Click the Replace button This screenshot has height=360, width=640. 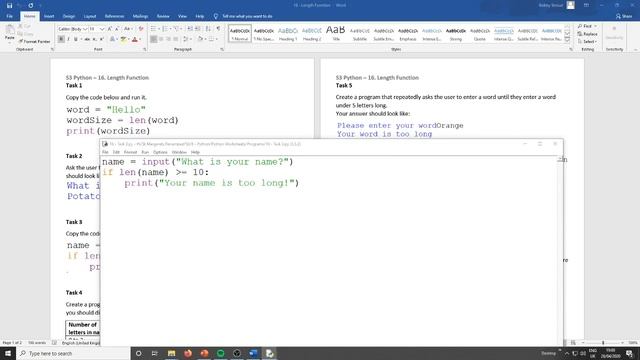(x=588, y=34)
